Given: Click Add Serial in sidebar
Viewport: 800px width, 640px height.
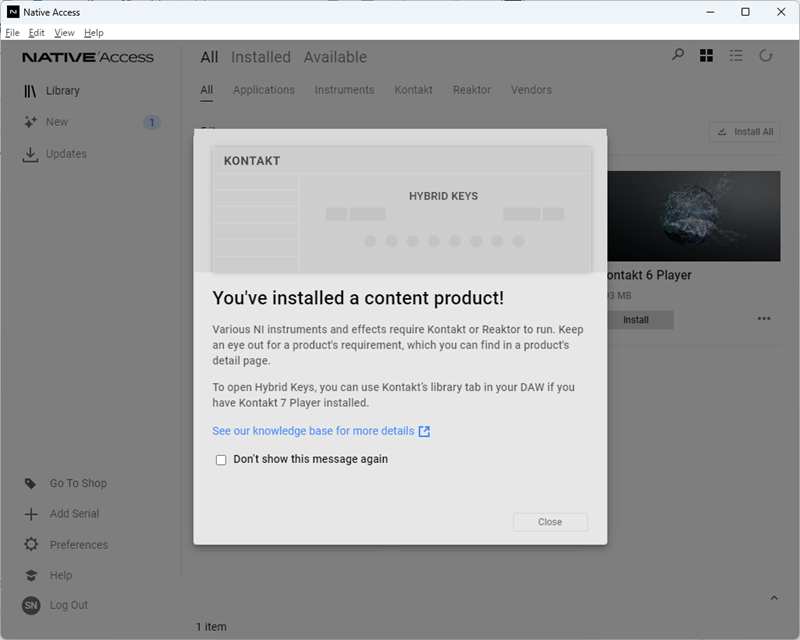Looking at the screenshot, I should (x=74, y=514).
